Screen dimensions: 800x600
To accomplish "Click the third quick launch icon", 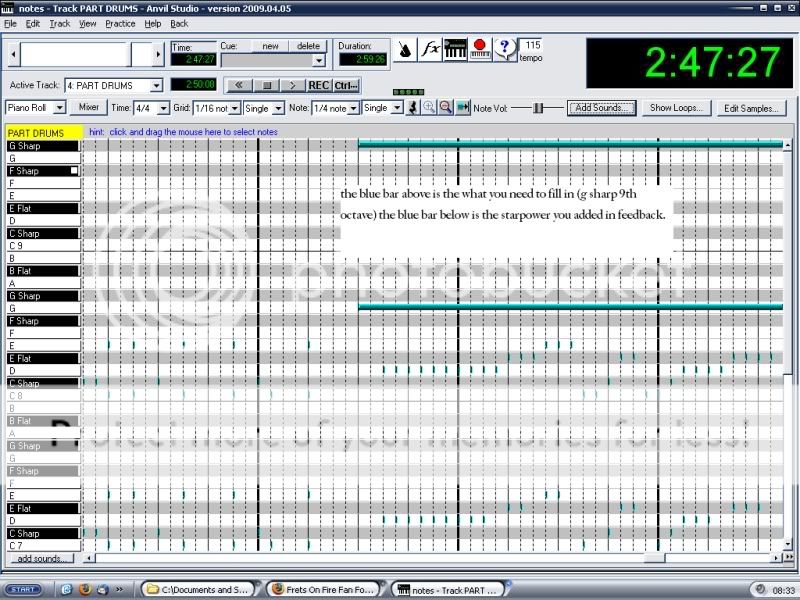I will (102, 589).
